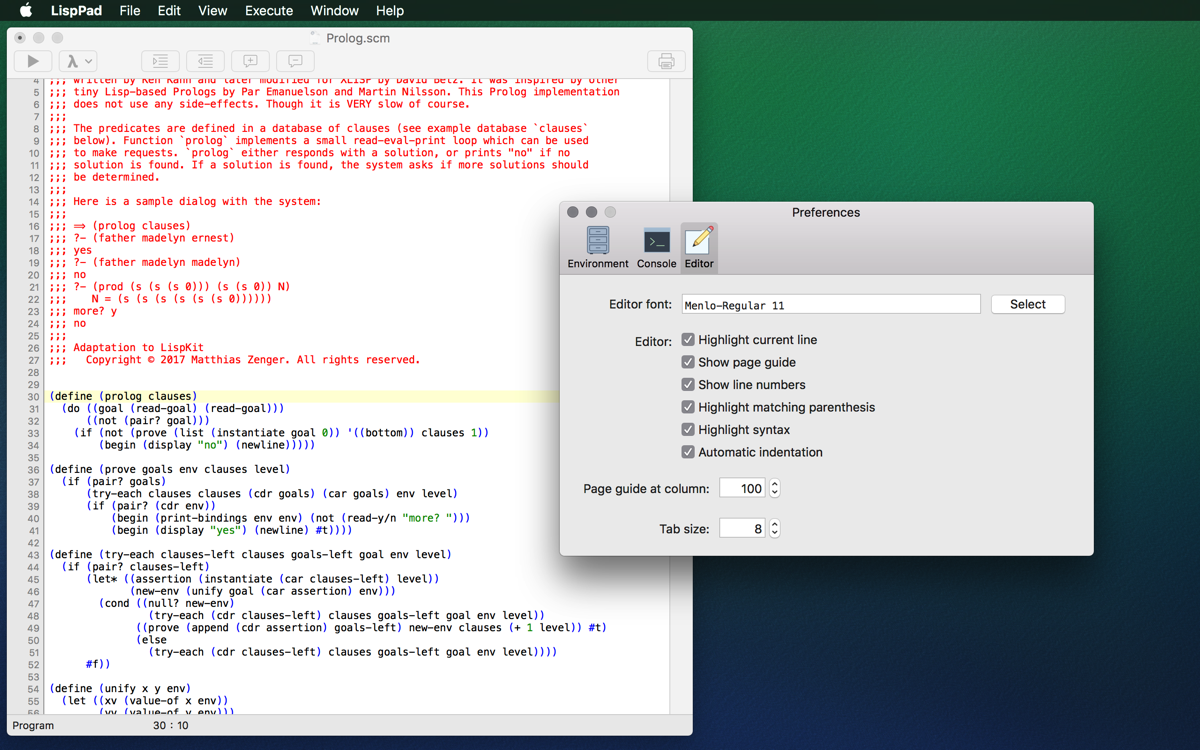Indent the selected lines using toolbar icon
Viewport: 1200px width, 750px height.
(x=160, y=61)
